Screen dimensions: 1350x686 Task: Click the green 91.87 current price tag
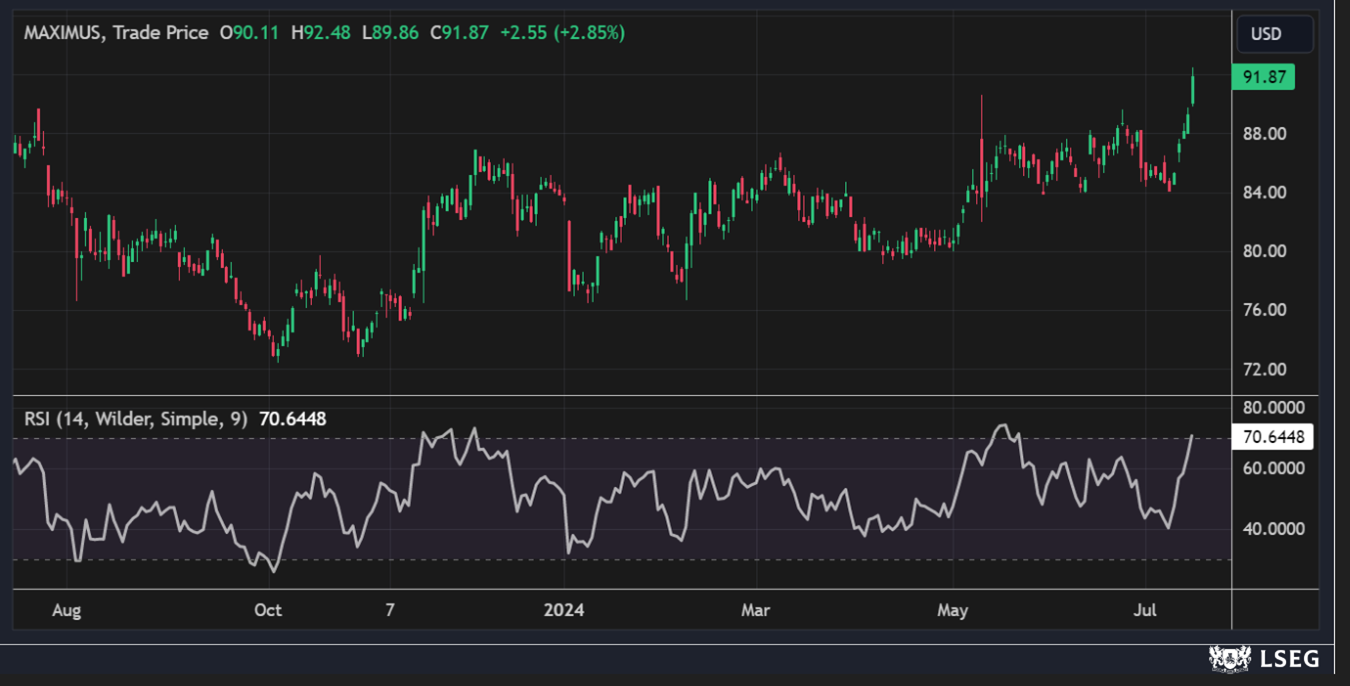(1263, 77)
